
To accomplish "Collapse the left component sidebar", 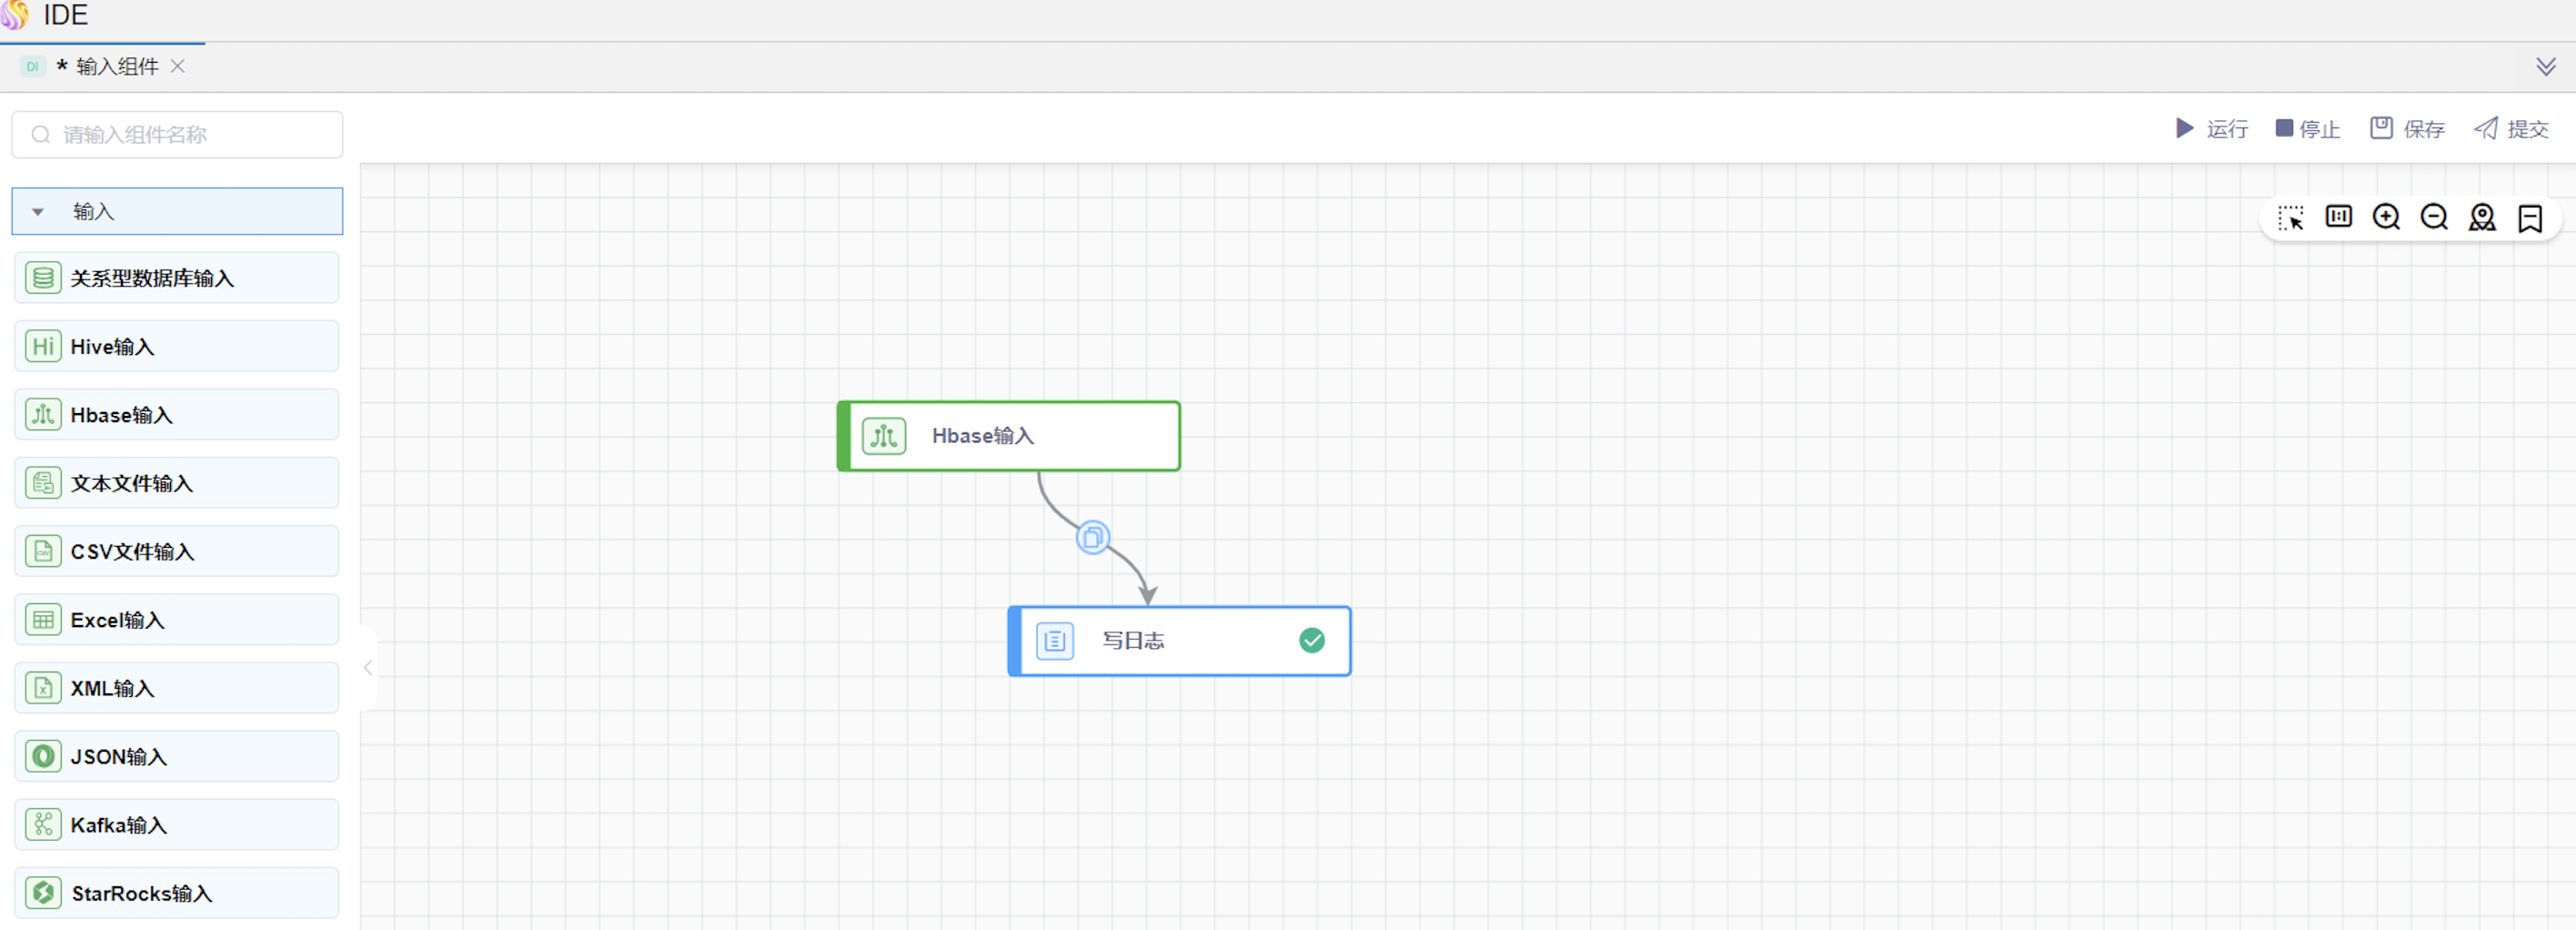I will pos(368,667).
